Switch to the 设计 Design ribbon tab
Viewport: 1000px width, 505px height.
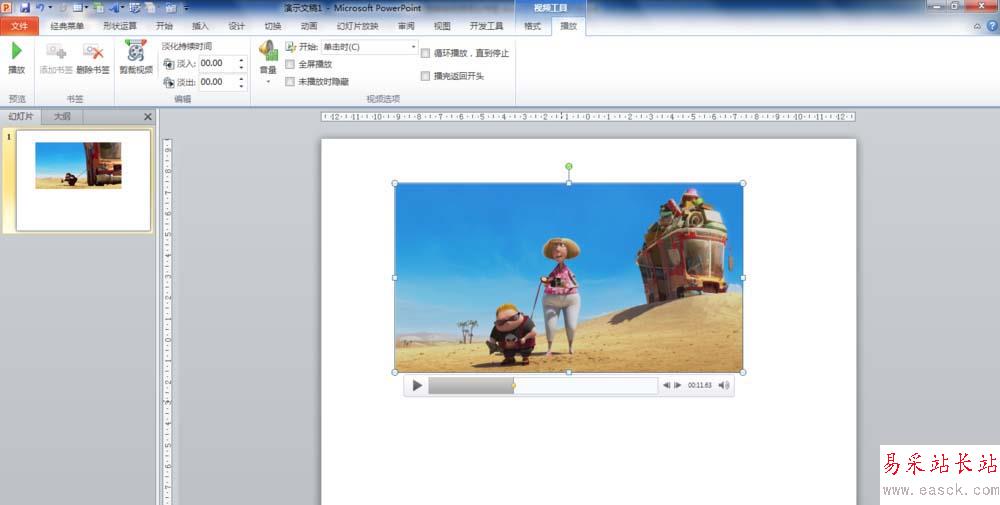tap(237, 26)
